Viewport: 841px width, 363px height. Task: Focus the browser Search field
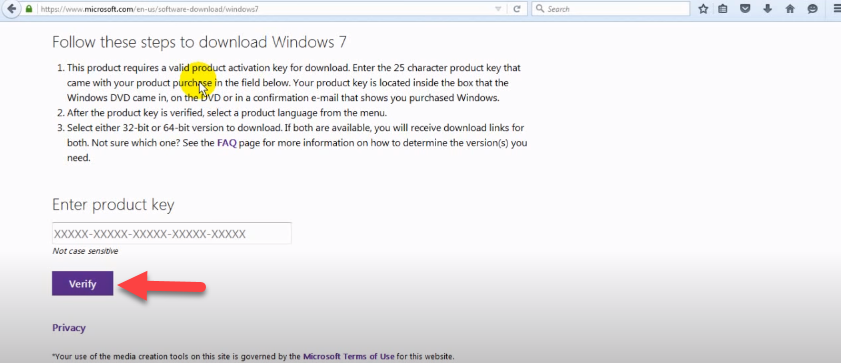[x=610, y=9]
